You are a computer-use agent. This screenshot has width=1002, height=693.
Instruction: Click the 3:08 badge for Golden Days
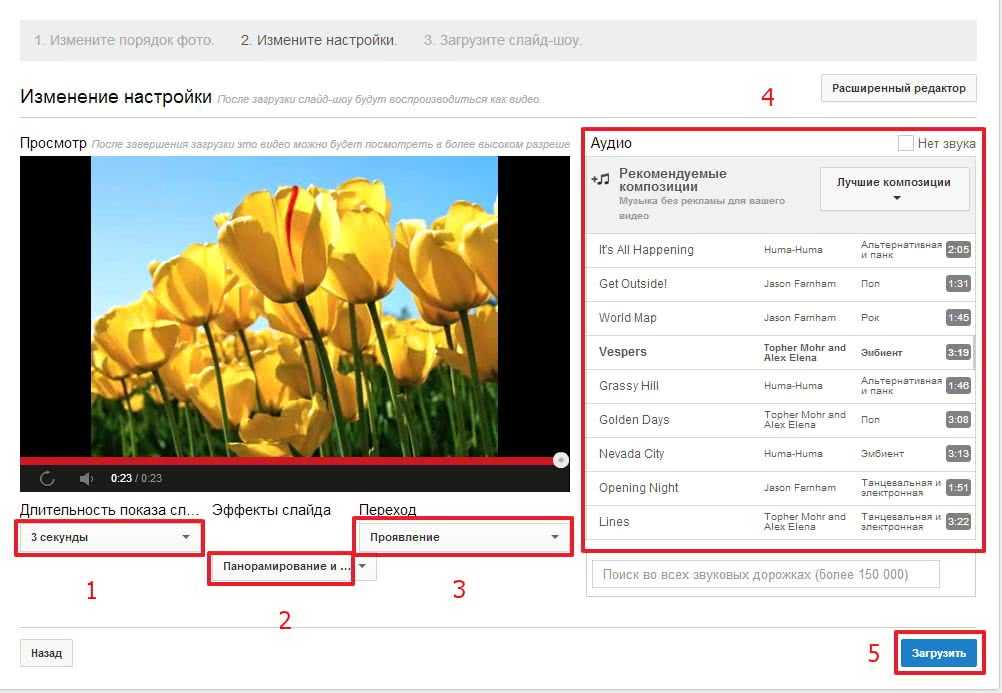click(x=958, y=420)
